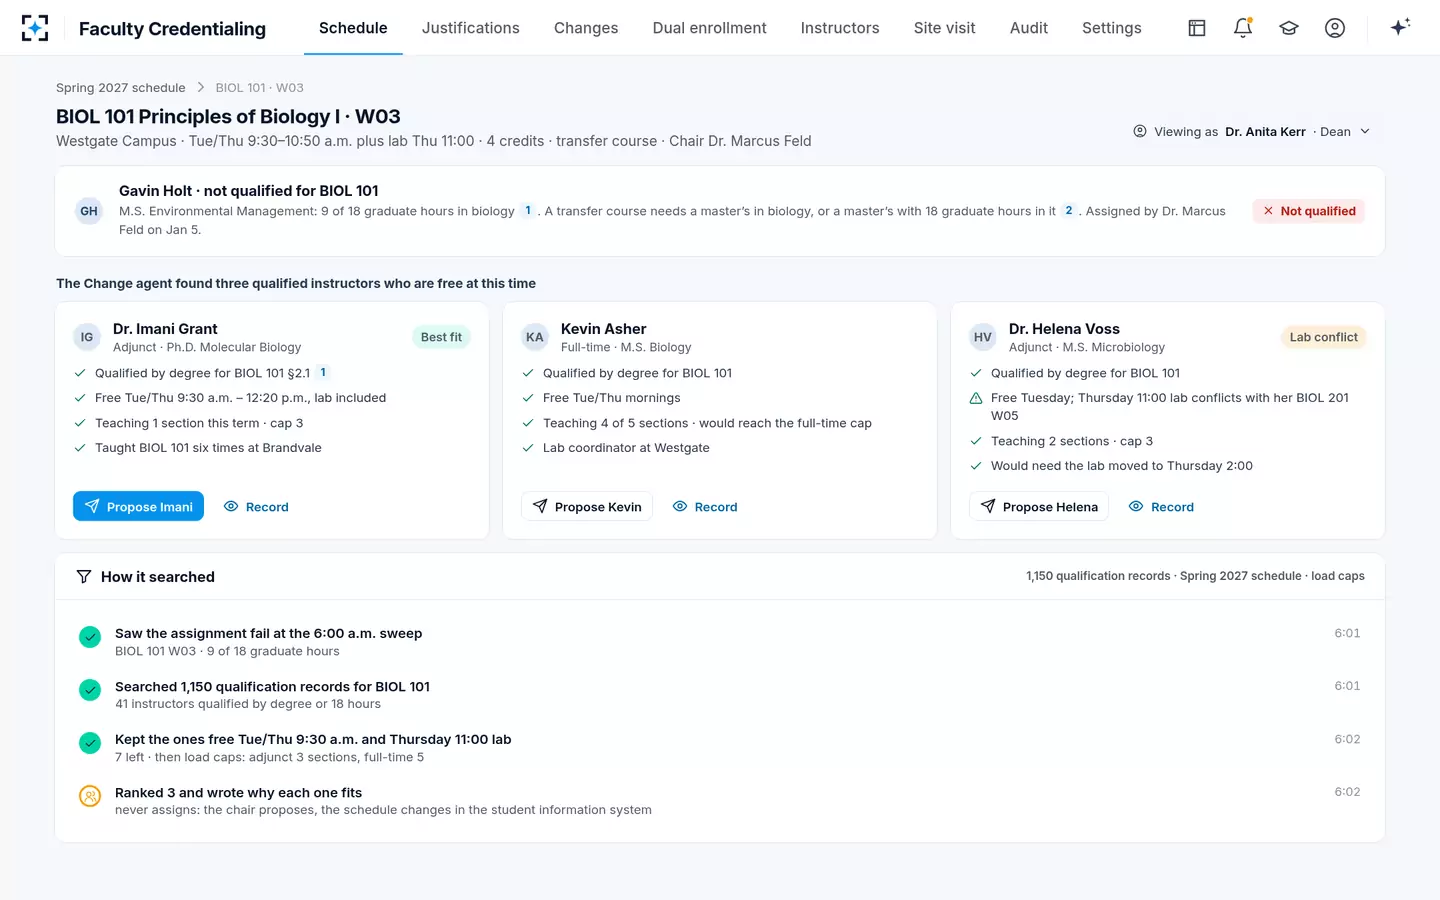Click the filter icon beside How it searched
This screenshot has width=1440, height=900.
pos(84,577)
